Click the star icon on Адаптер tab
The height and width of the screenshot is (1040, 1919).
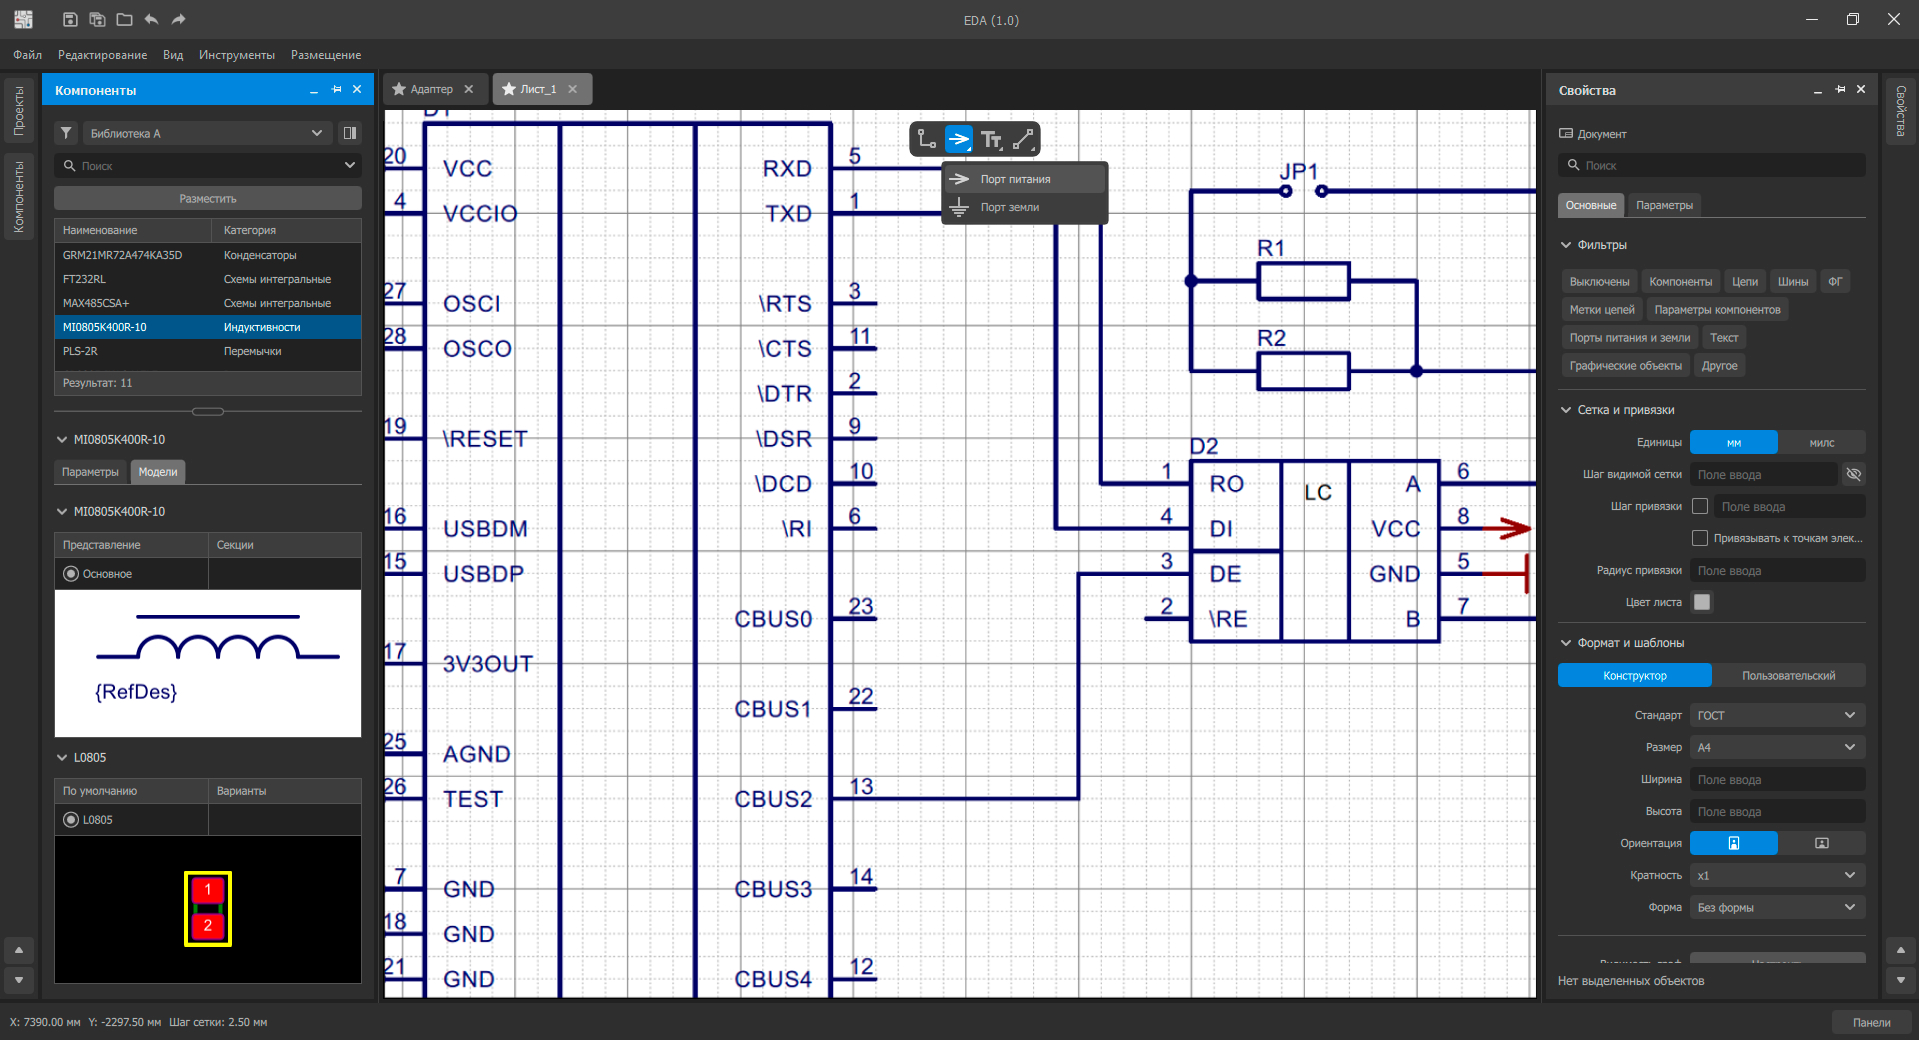pos(399,89)
